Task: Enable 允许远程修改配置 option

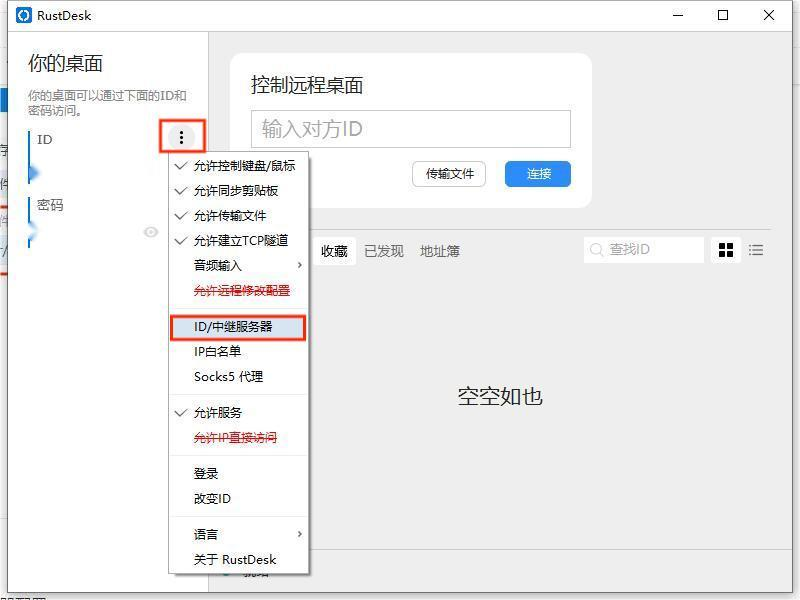Action: coord(239,290)
